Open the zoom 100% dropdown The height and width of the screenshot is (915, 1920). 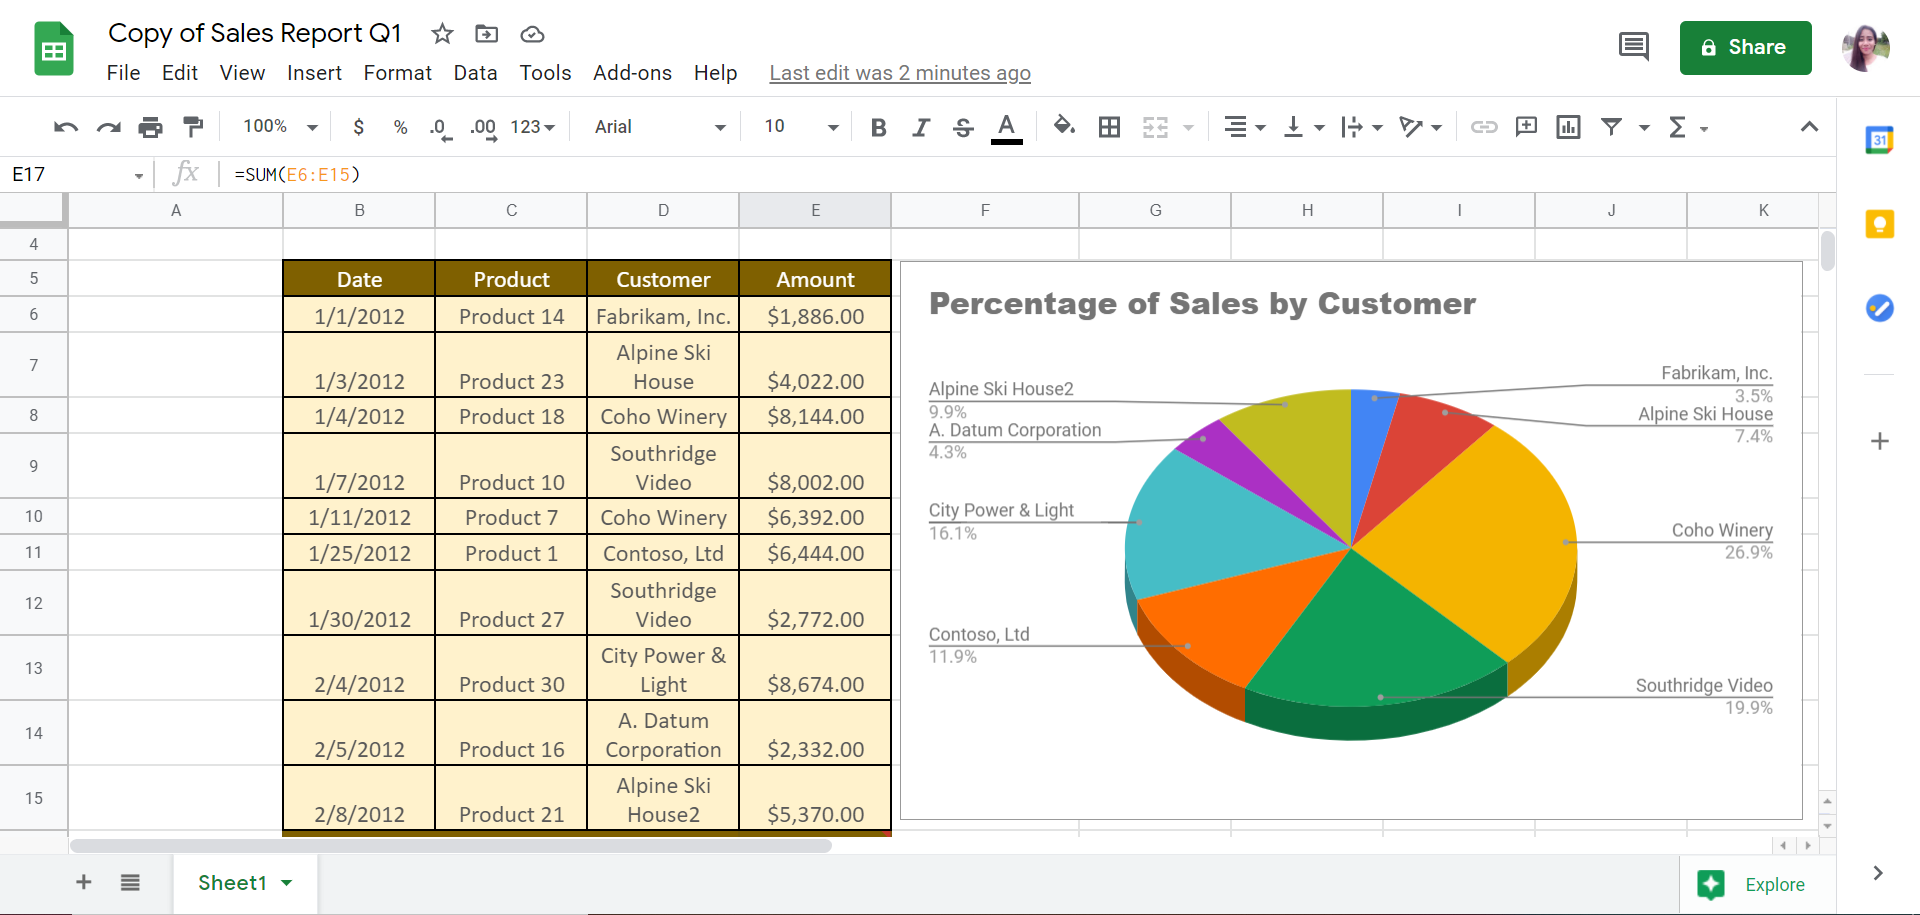[281, 127]
